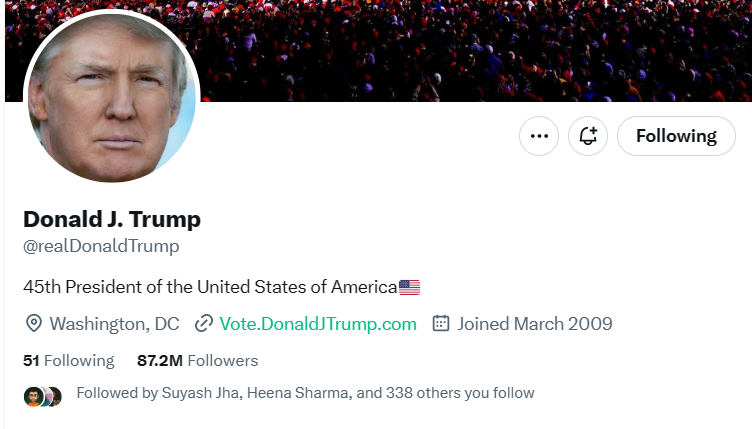Click the '45th President' bio text
Viewport: 752px width, 429px height.
210,287
